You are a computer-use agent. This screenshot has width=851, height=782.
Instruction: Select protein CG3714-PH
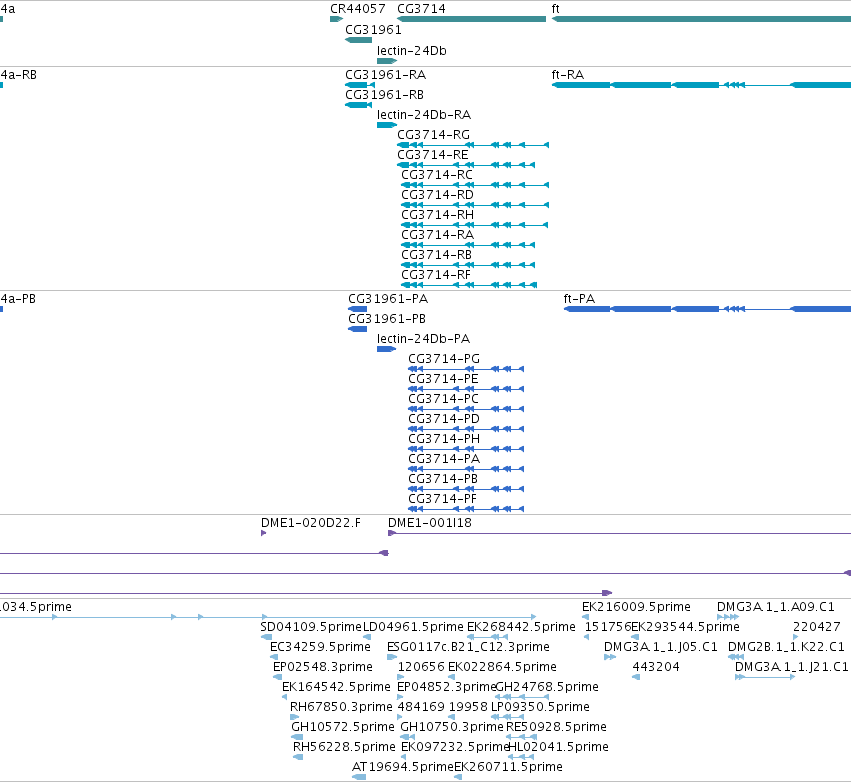(x=466, y=449)
